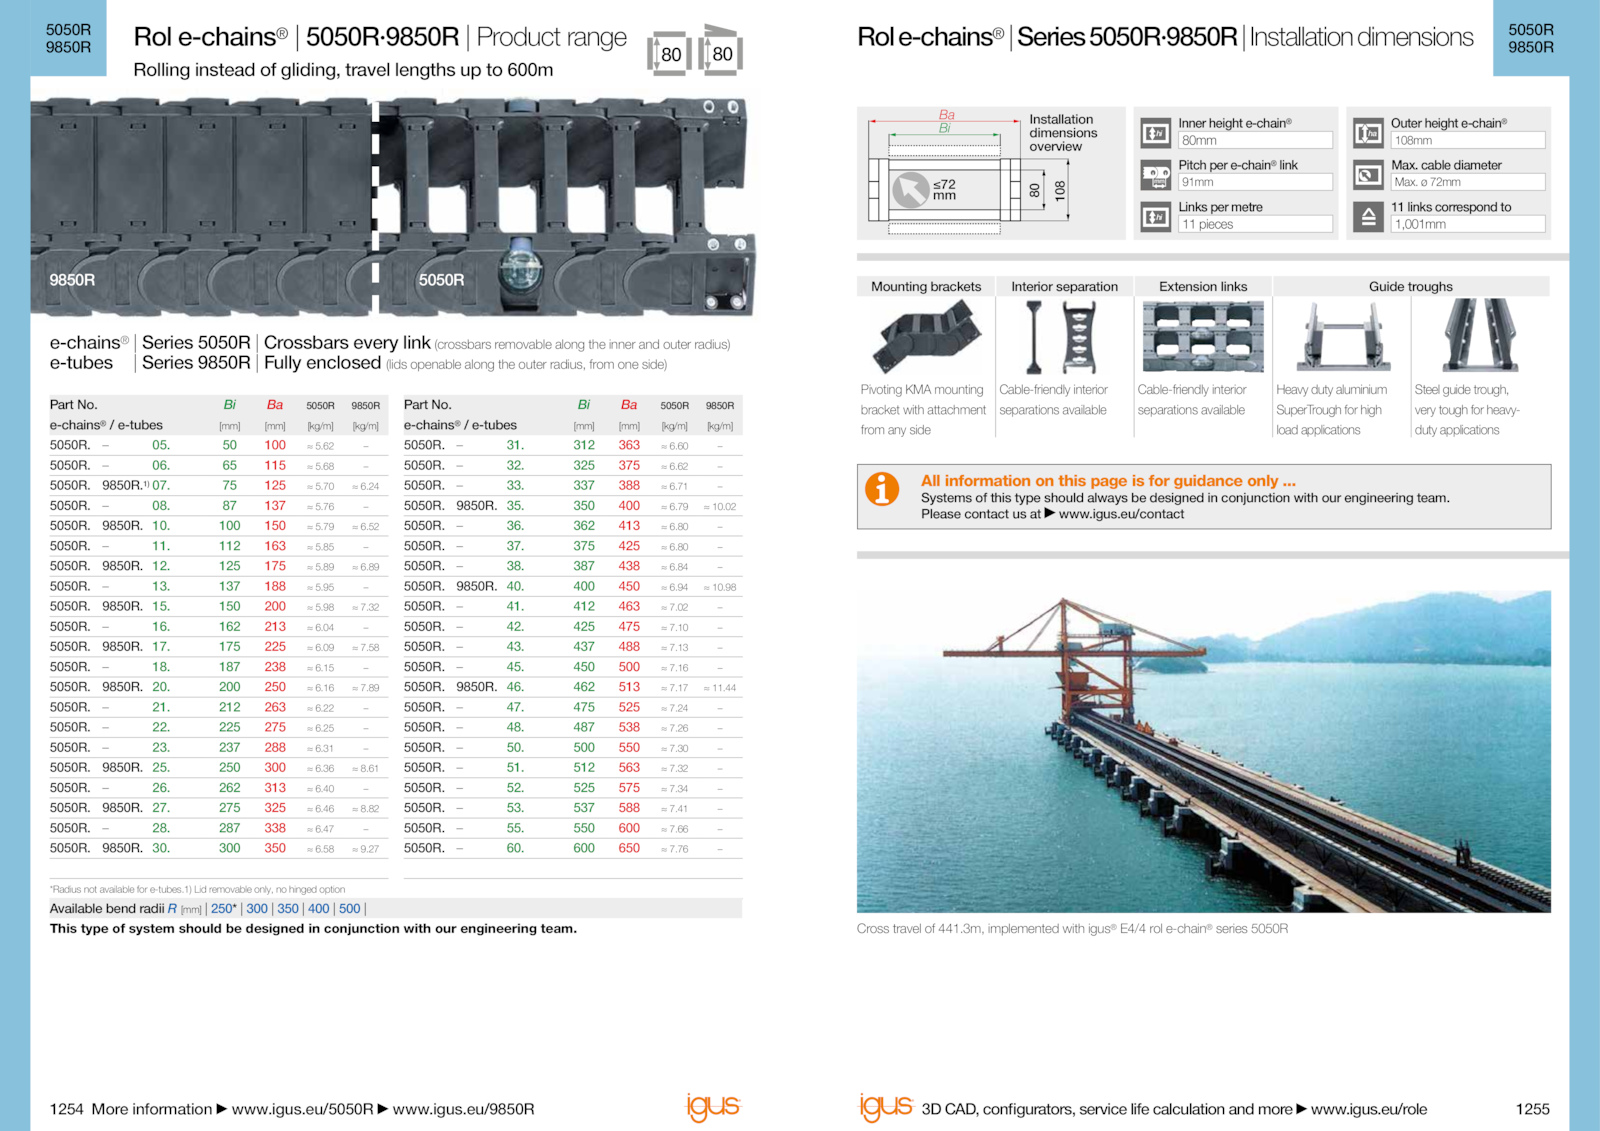Click the cable arrow icon in dimension diagram
This screenshot has width=1600, height=1131.
coord(910,190)
